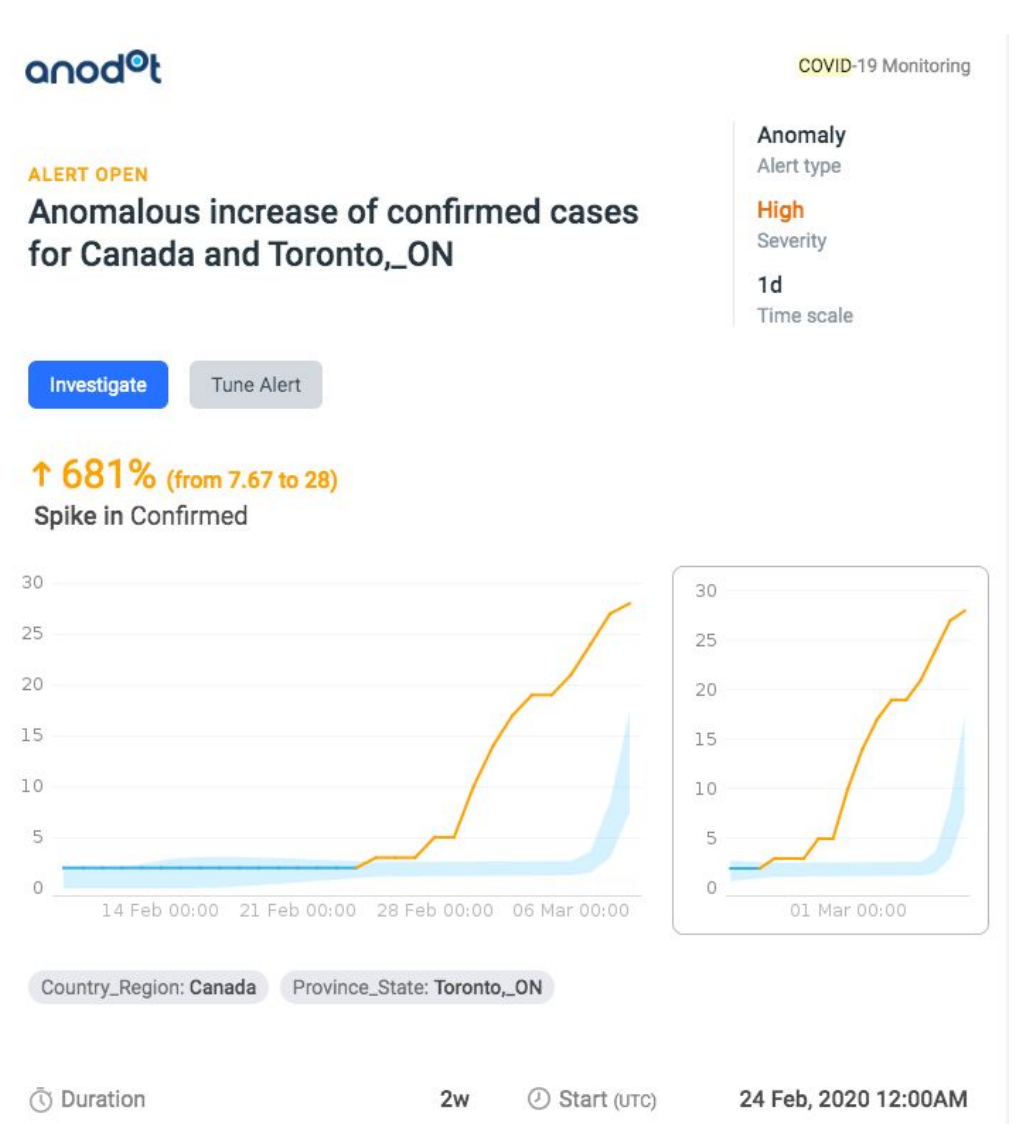The width and height of the screenshot is (1030, 1140).
Task: Click the orange upward spike arrow
Action: tap(43, 475)
